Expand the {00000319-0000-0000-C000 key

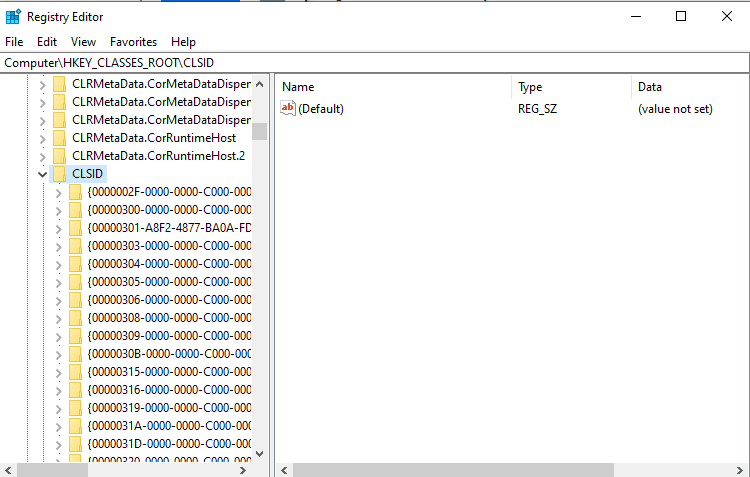[58, 409]
